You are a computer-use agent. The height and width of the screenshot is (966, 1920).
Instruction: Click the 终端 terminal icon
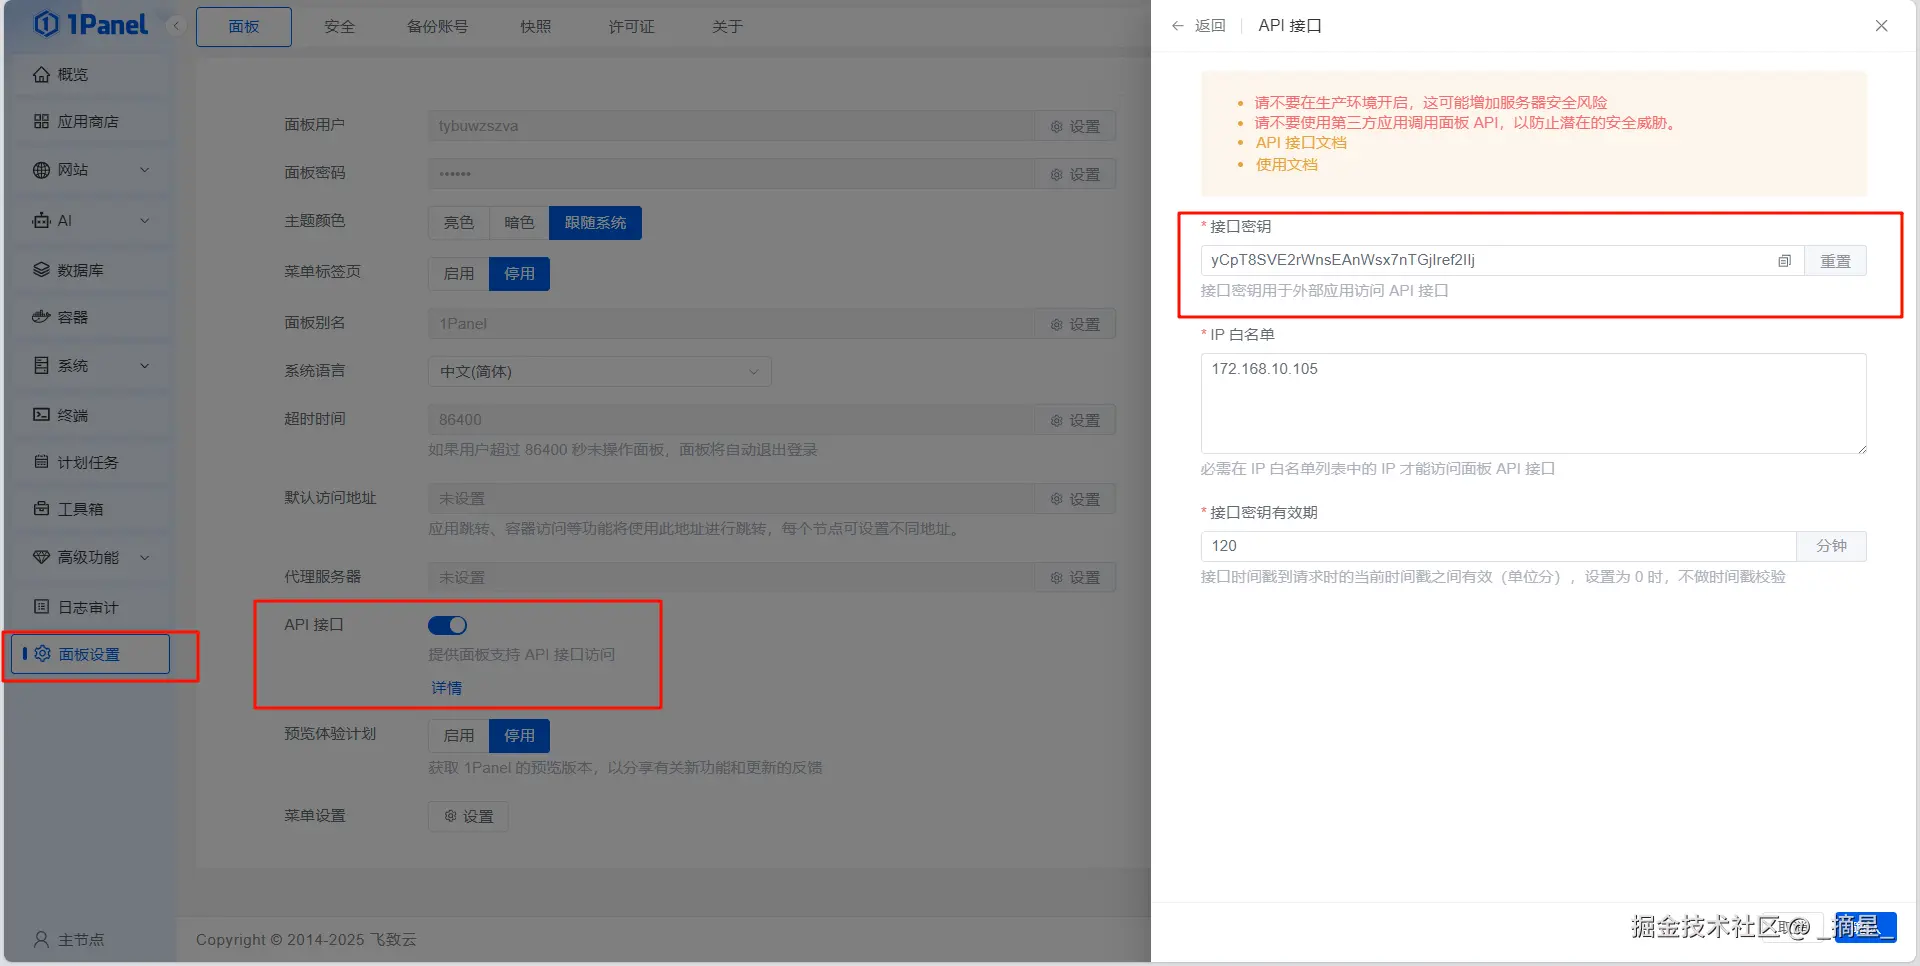point(41,415)
